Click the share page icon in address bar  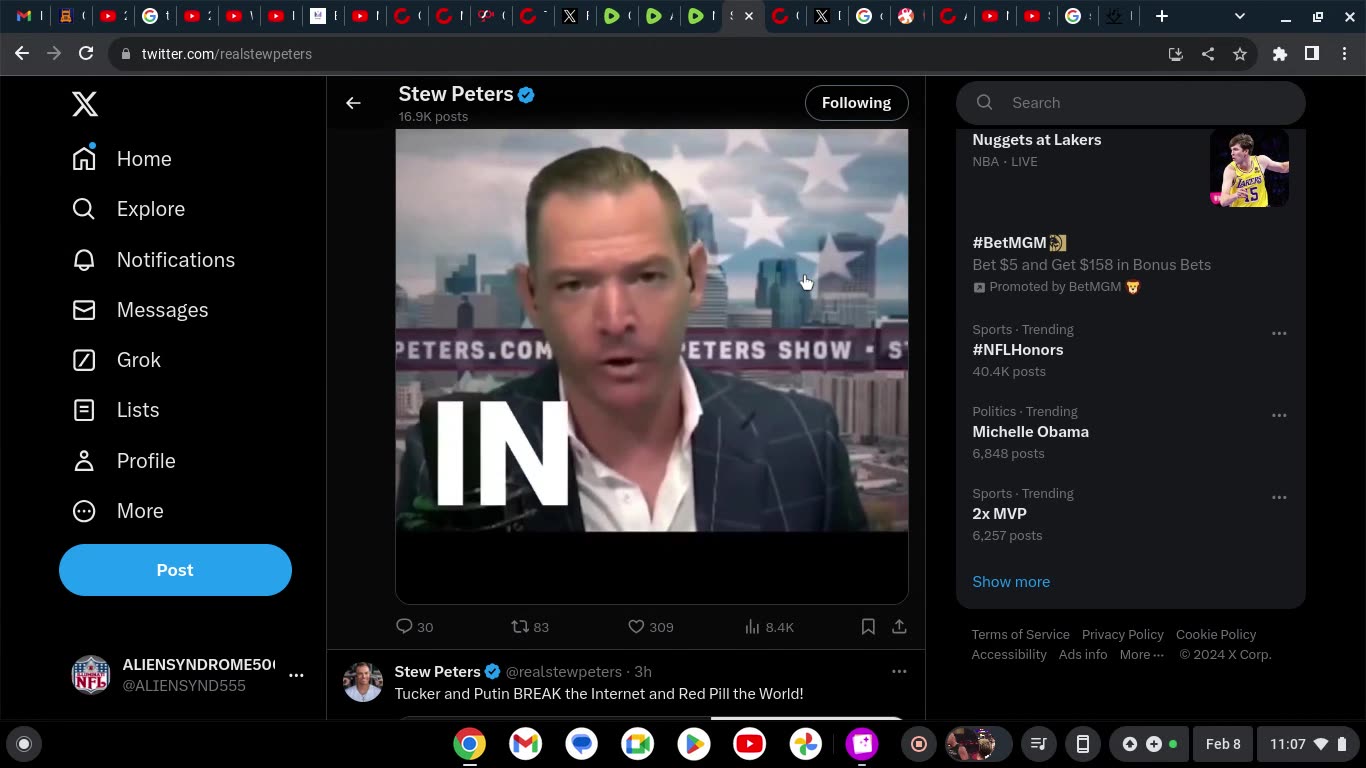point(1208,54)
